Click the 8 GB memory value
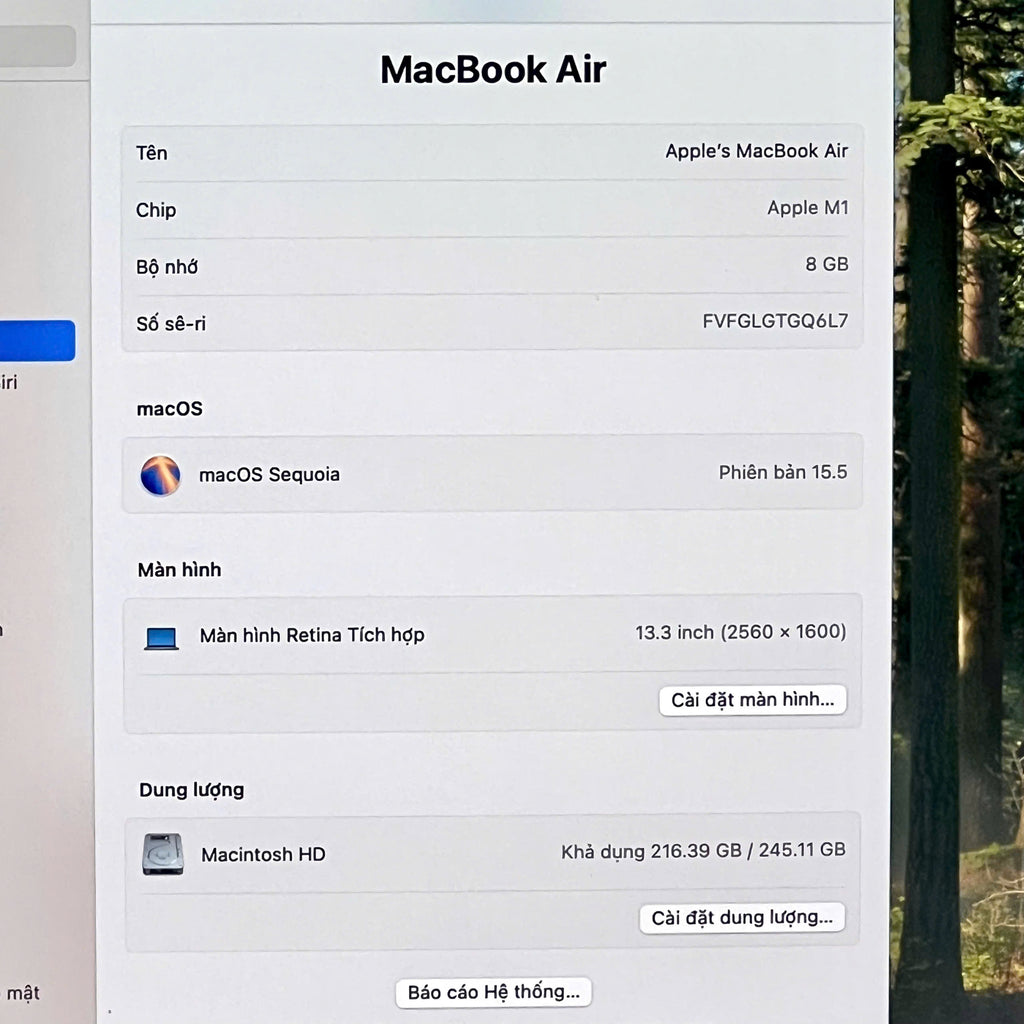1024x1024 pixels. pyautogui.click(x=826, y=264)
